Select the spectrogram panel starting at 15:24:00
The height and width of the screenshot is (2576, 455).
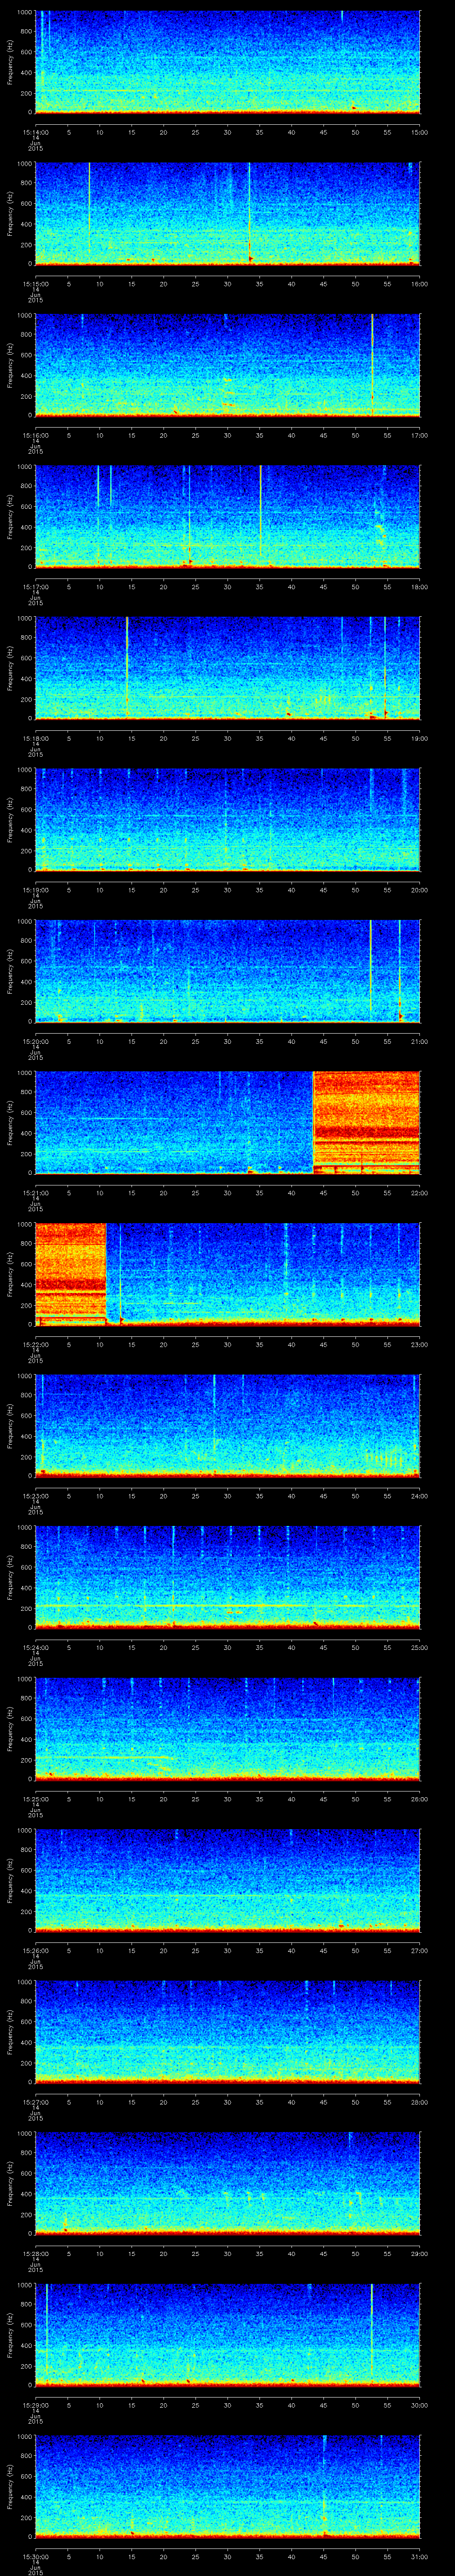coord(227,1577)
